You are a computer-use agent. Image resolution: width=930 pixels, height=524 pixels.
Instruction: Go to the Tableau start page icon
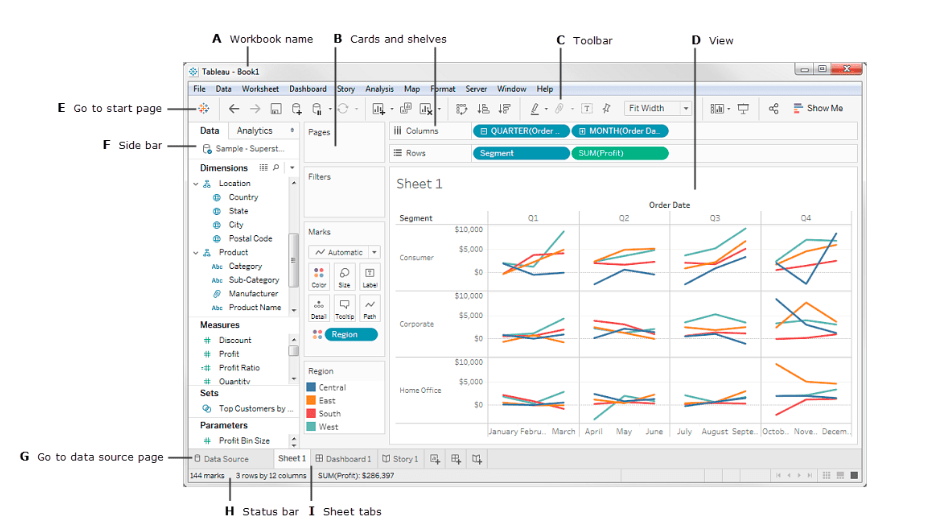pyautogui.click(x=203, y=108)
